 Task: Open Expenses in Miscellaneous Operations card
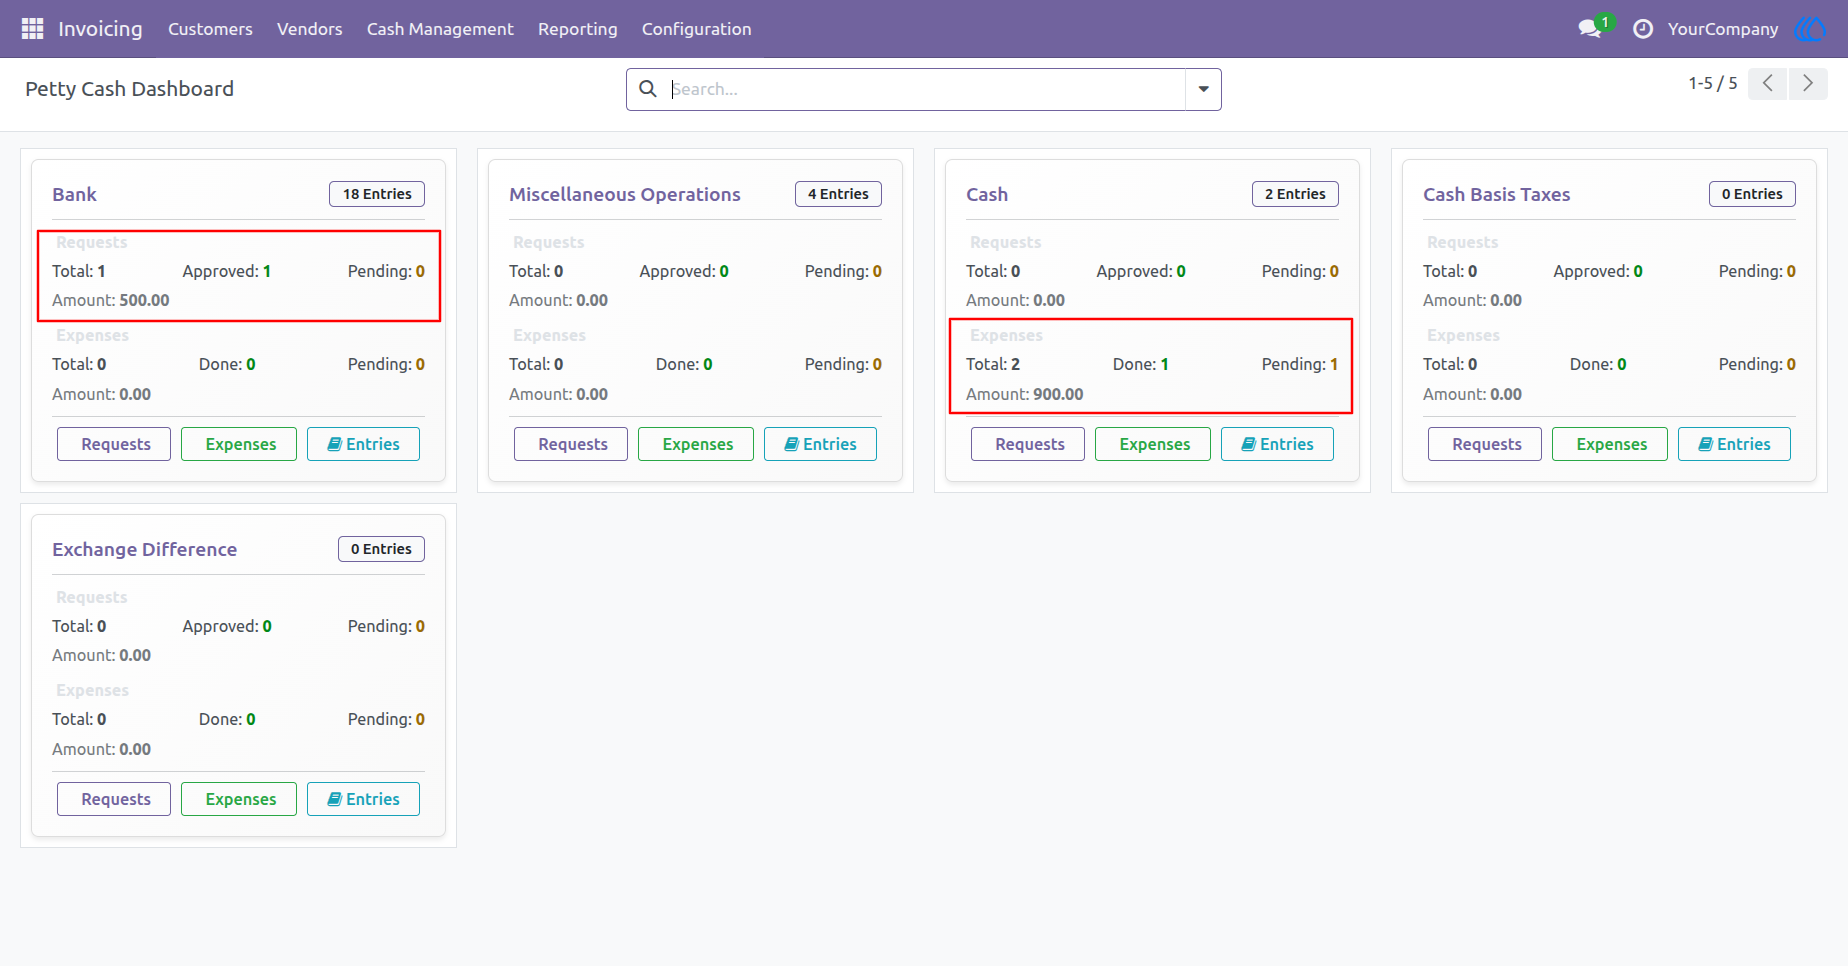click(x=696, y=444)
